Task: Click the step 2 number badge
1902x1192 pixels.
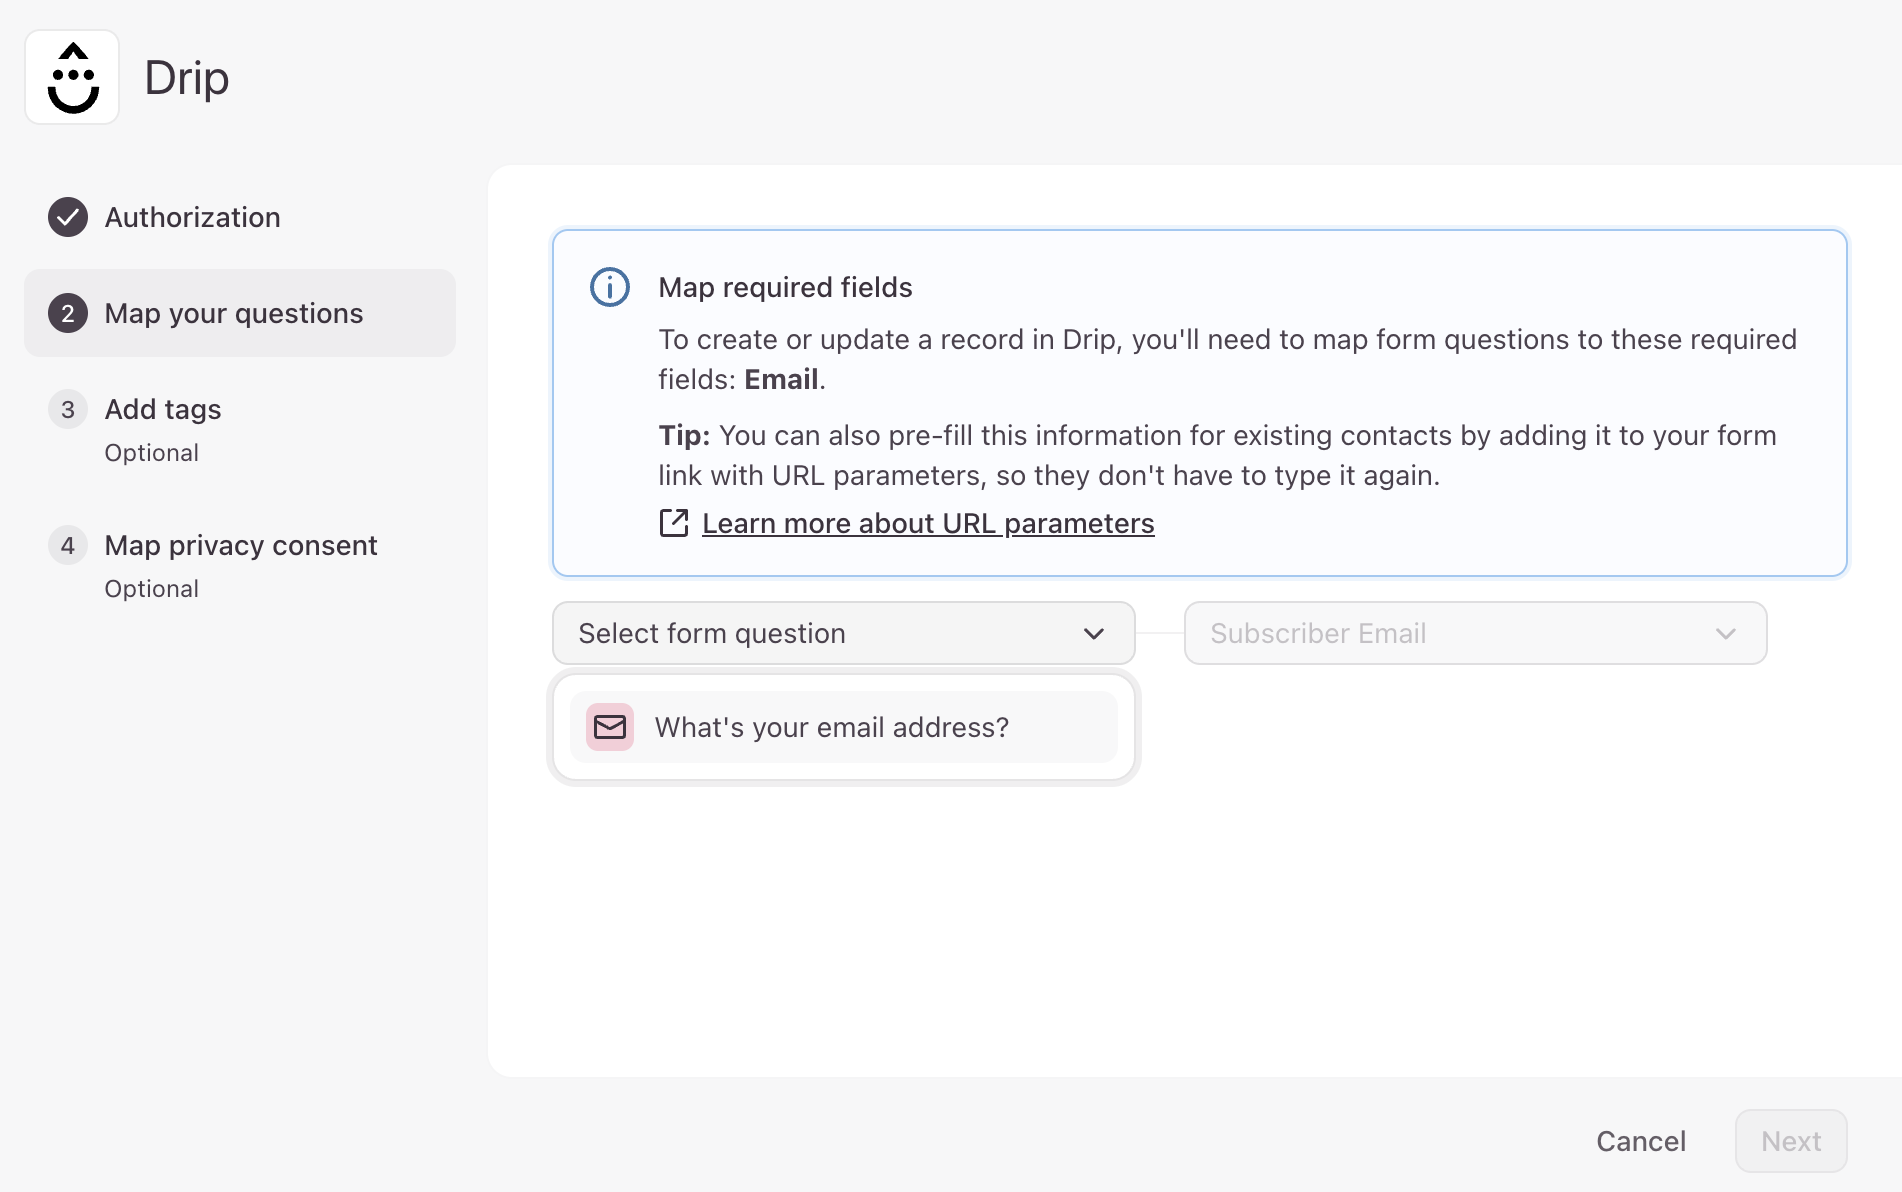Action: [x=68, y=313]
